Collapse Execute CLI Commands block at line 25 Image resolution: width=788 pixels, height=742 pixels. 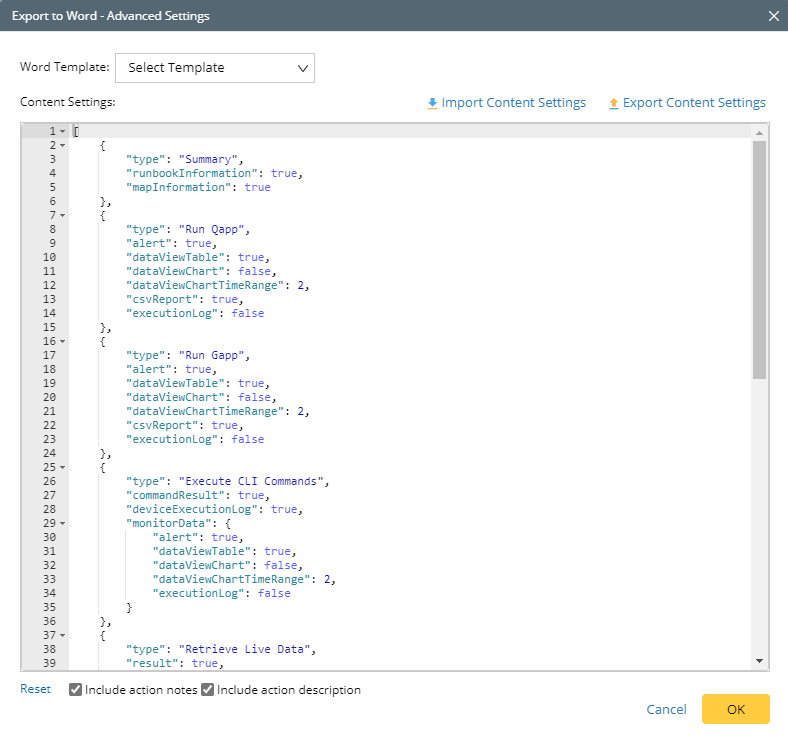[x=63, y=467]
